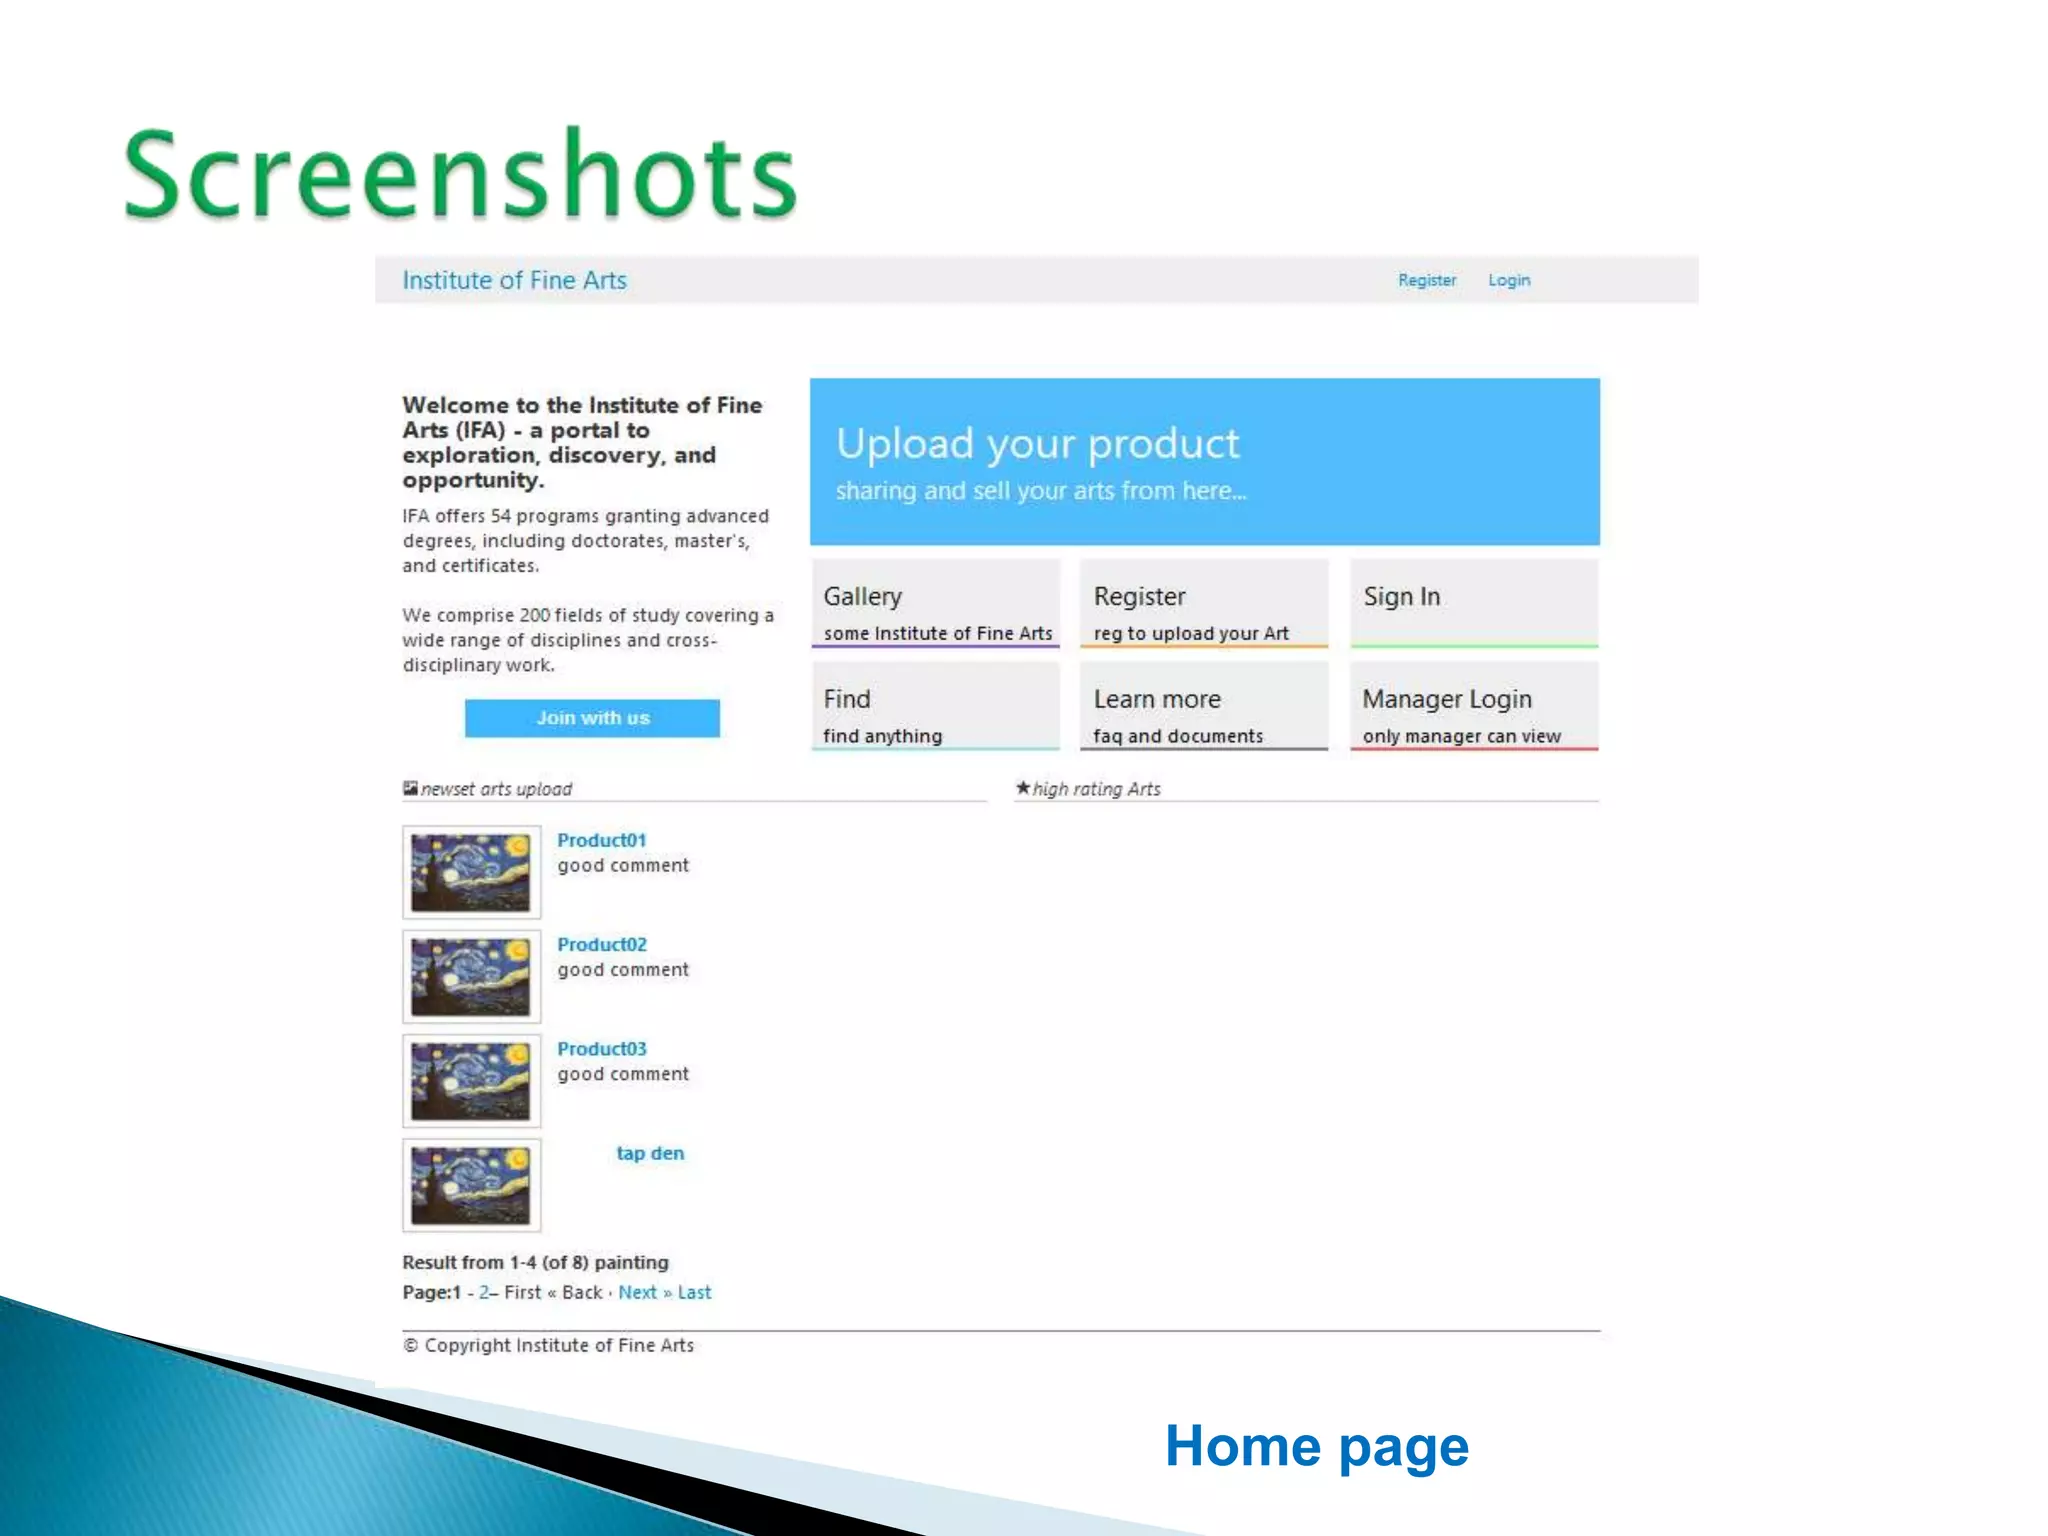Open the Register tile to upload art
Image resolution: width=2048 pixels, height=1536 pixels.
(1204, 604)
